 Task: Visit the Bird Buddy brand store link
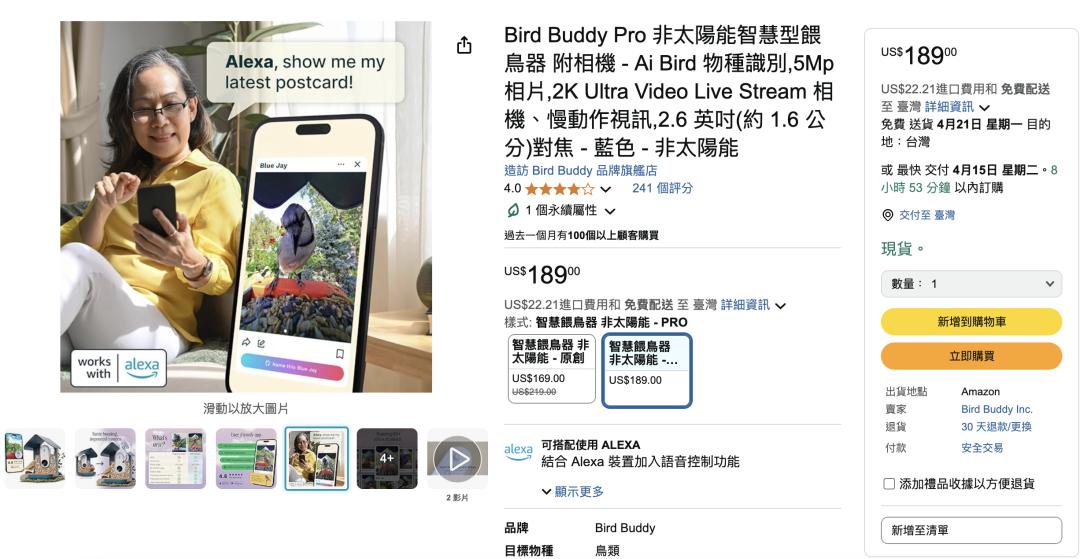(581, 170)
